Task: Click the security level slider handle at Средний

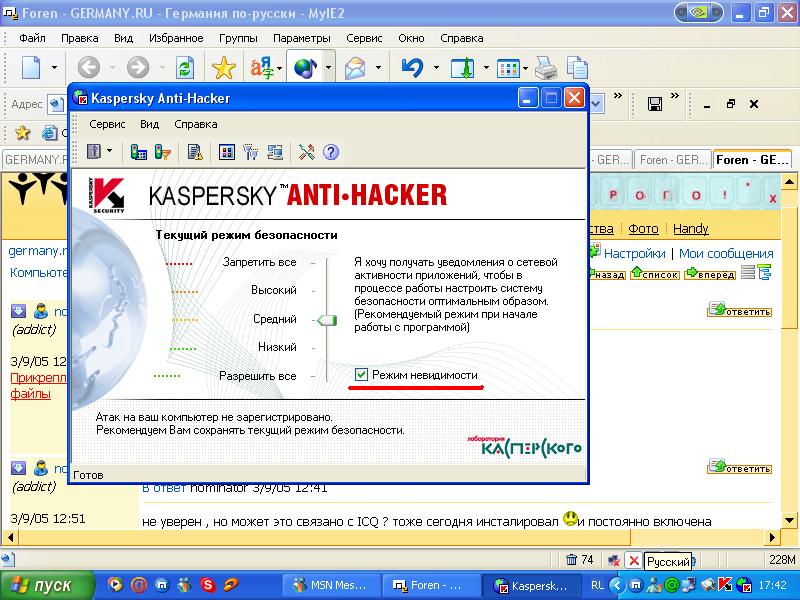Action: click(x=327, y=320)
